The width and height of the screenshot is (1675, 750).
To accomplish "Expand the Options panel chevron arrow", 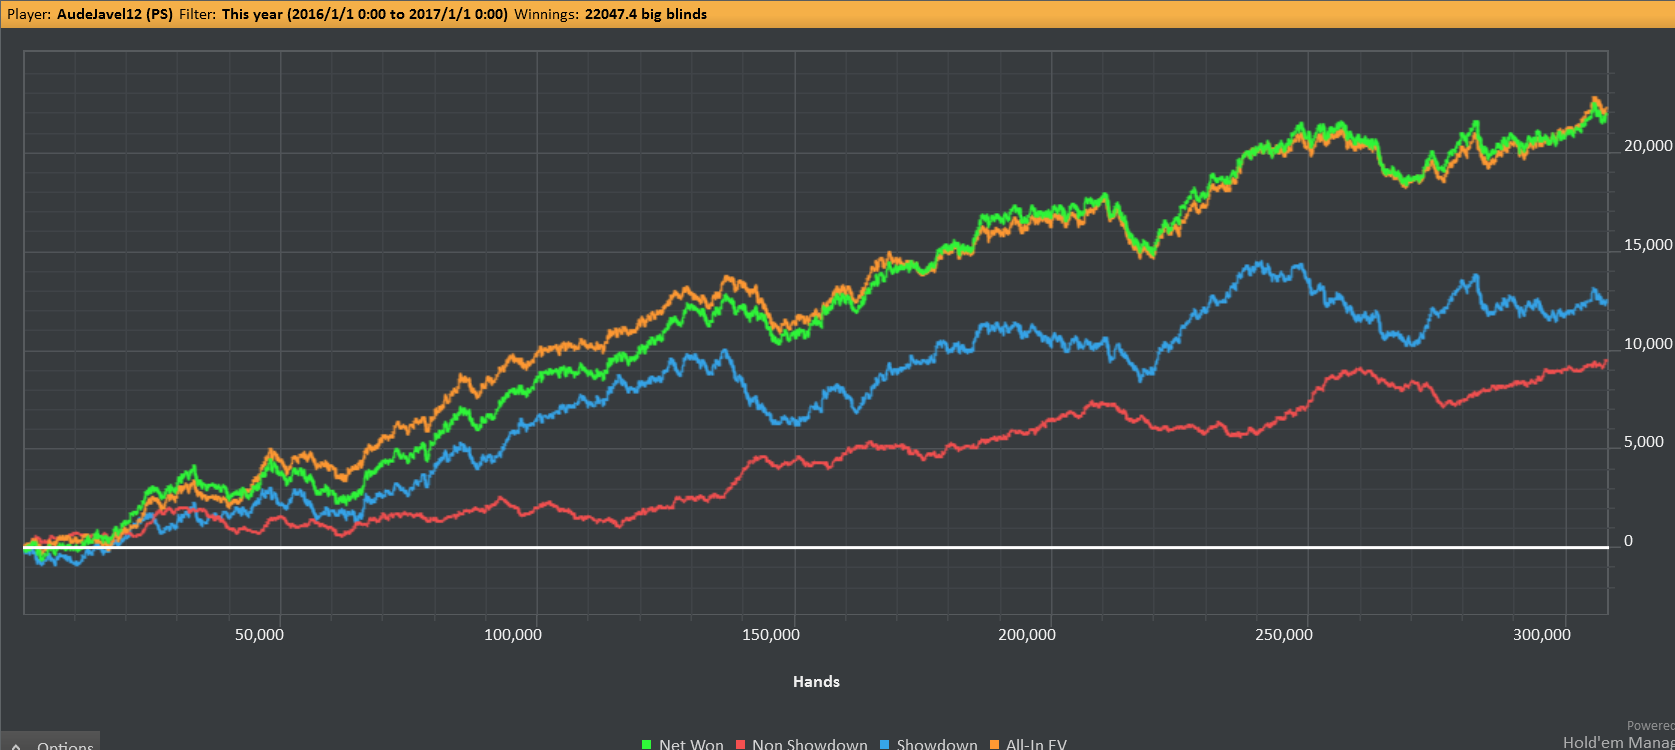I will click(x=17, y=745).
